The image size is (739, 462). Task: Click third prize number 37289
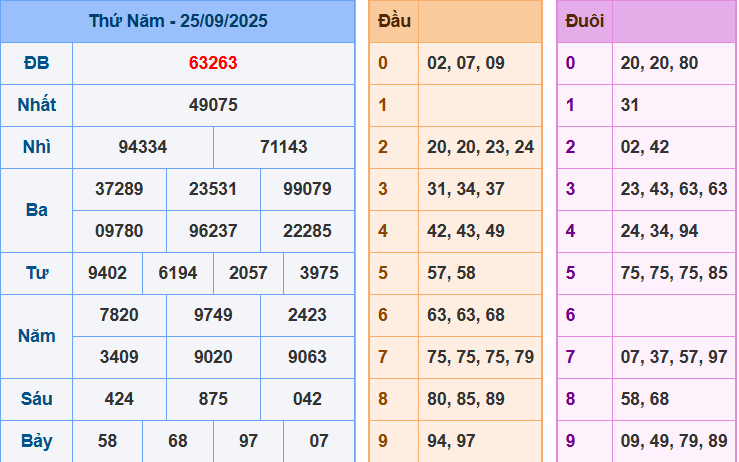pos(119,189)
